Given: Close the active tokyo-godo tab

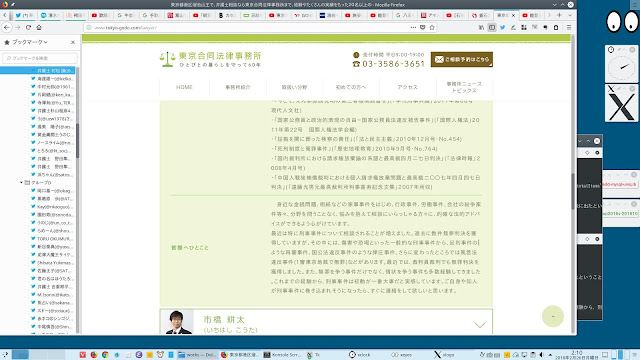Looking at the screenshot, I should 513,15.
